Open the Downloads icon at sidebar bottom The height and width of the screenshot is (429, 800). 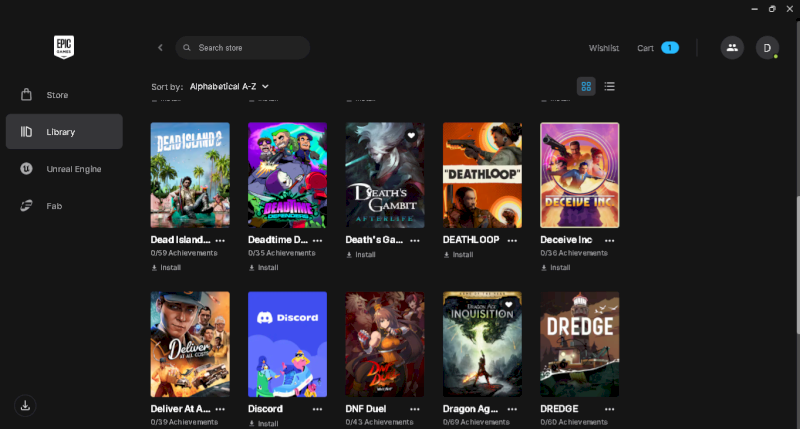click(x=25, y=406)
